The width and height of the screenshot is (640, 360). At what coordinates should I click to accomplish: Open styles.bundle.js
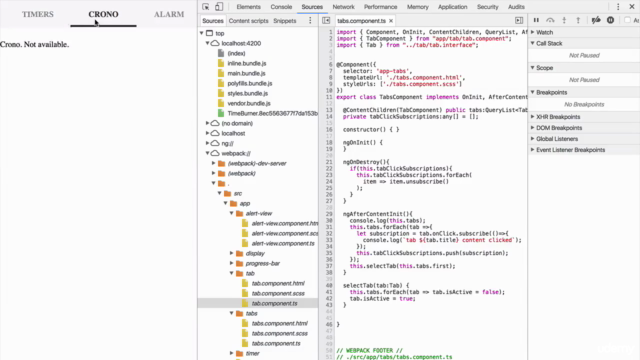[x=247, y=93]
